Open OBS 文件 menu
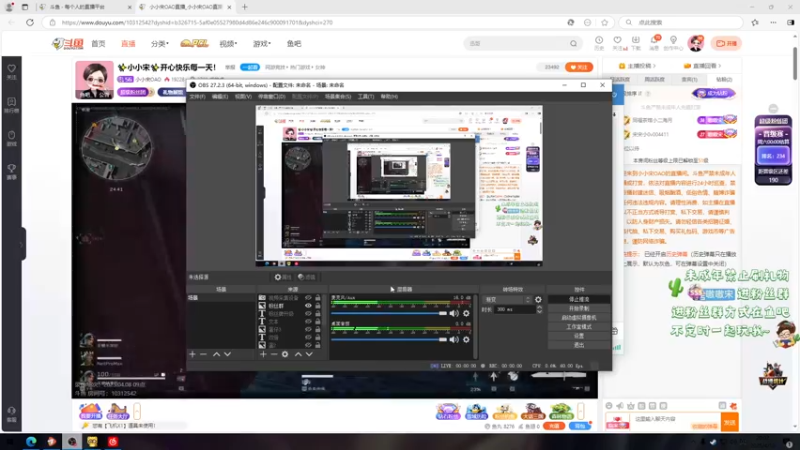The width and height of the screenshot is (800, 450). 197,96
